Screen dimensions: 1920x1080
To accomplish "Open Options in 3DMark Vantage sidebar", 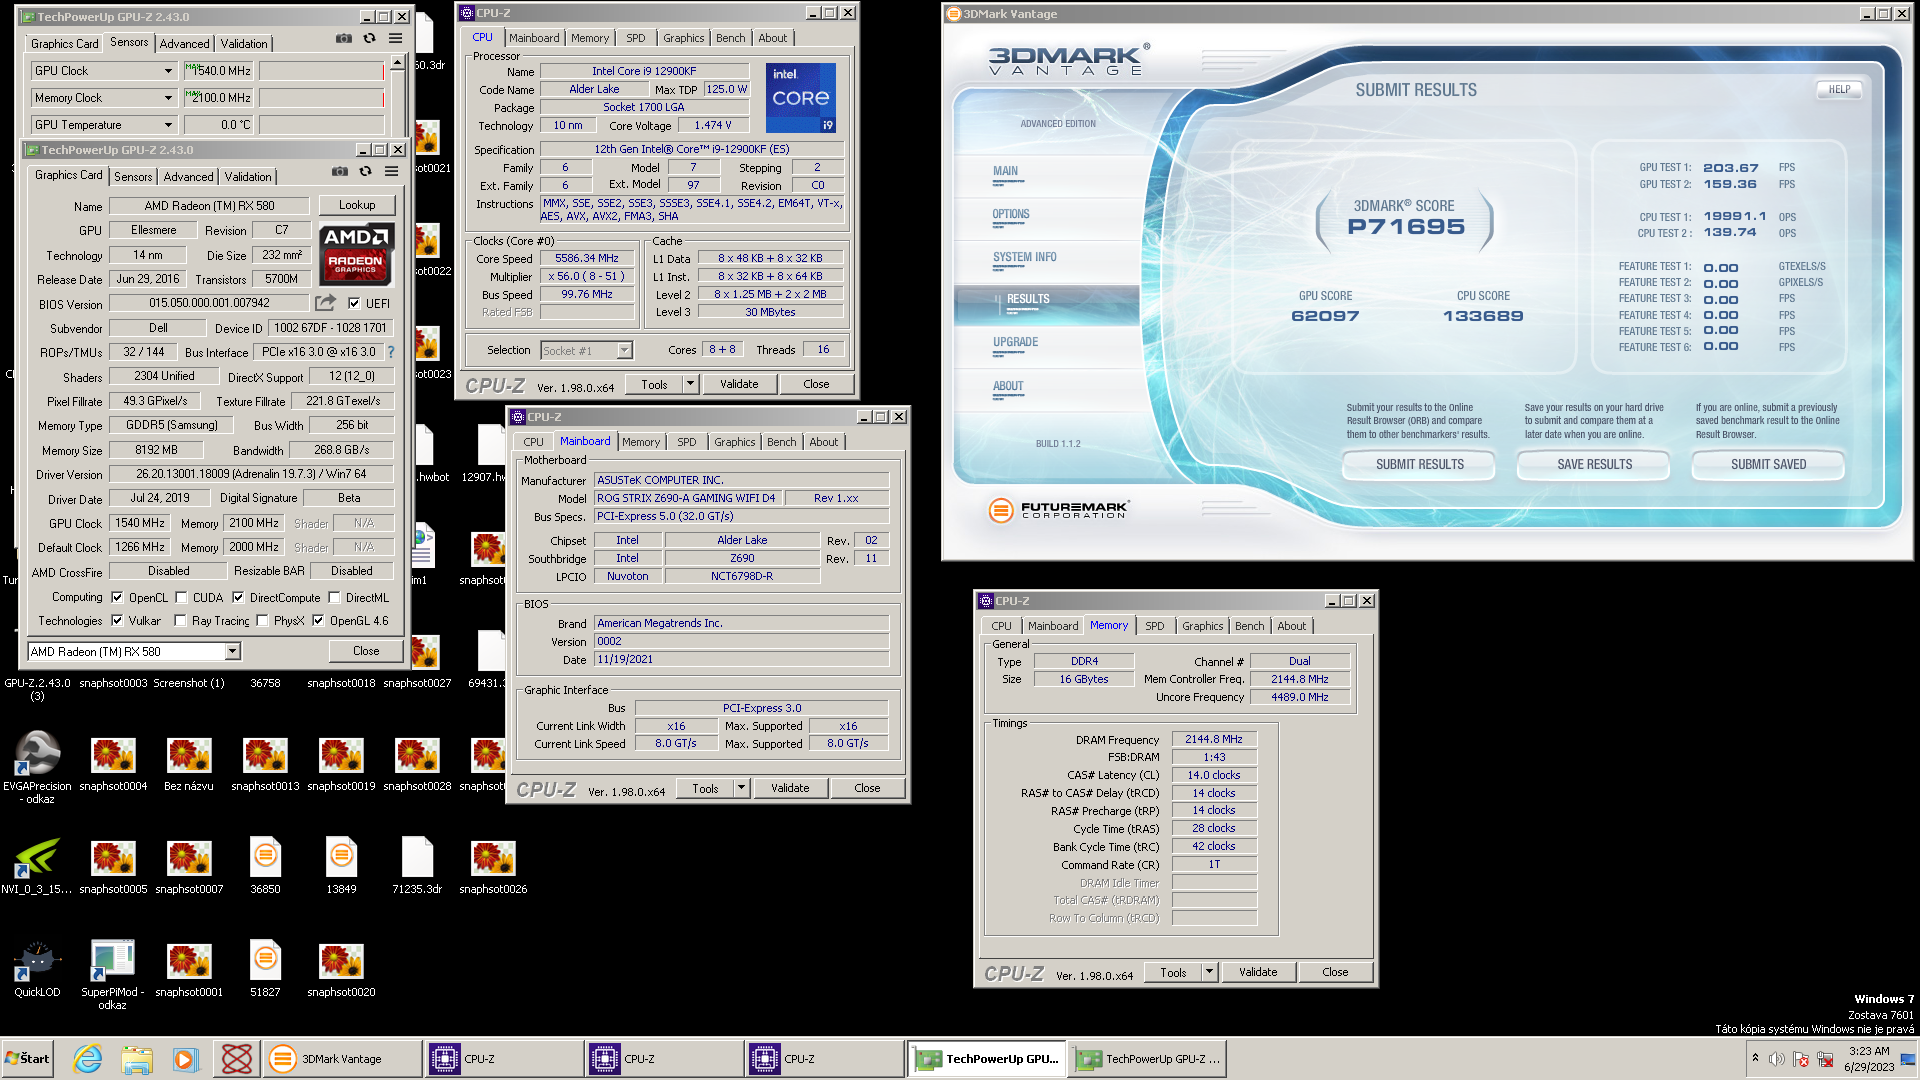I will click(1010, 214).
